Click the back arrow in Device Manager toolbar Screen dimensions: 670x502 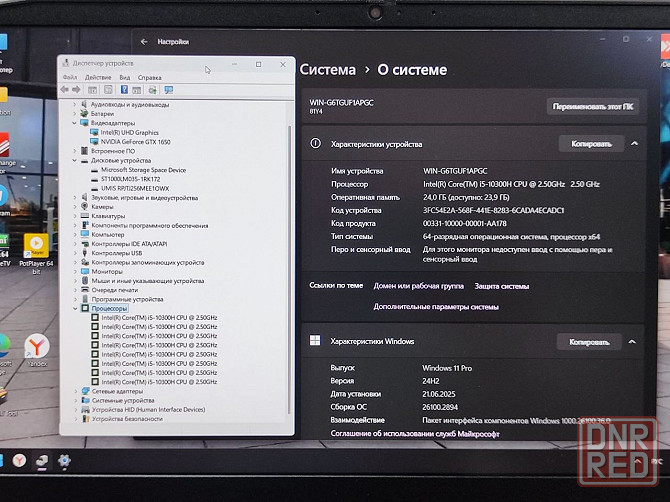tap(65, 90)
